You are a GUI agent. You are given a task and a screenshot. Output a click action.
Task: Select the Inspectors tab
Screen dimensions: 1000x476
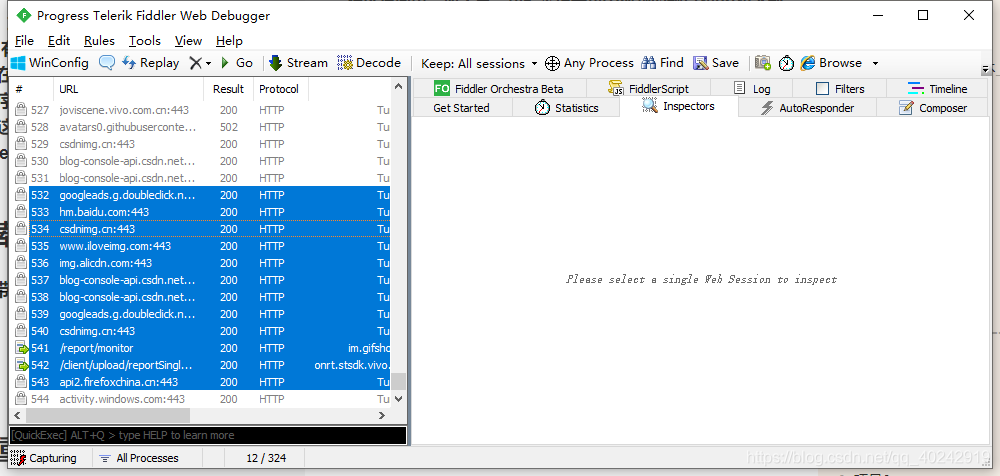pos(679,107)
